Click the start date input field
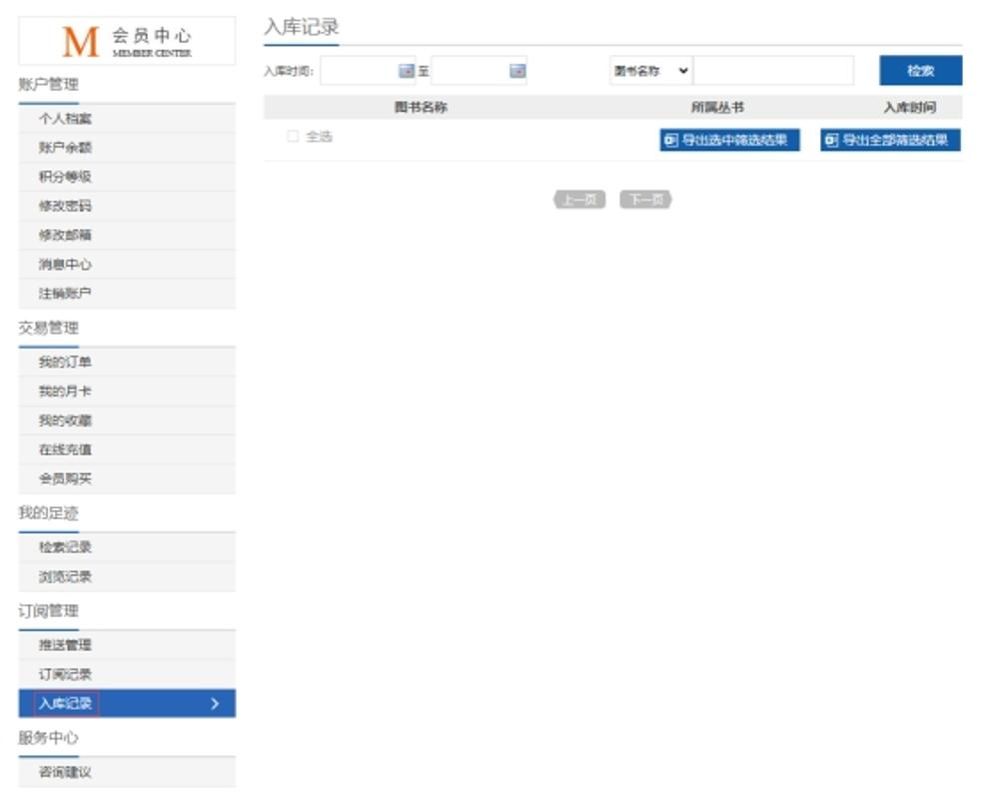The height and width of the screenshot is (800, 984). pos(358,70)
